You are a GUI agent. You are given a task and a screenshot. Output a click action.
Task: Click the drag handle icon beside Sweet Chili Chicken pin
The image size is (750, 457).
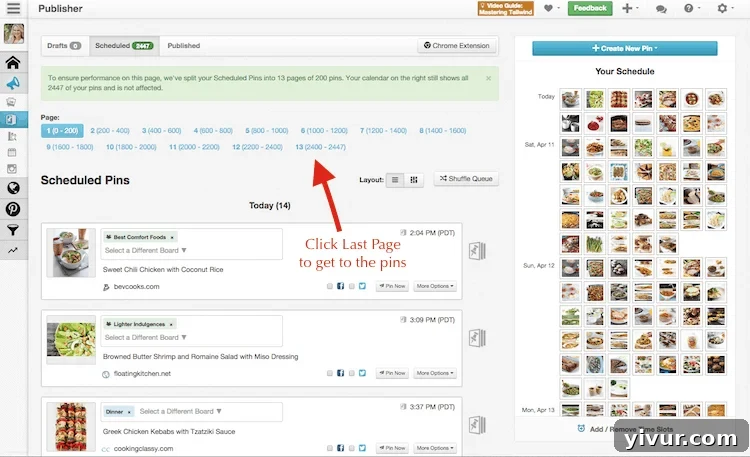(477, 251)
